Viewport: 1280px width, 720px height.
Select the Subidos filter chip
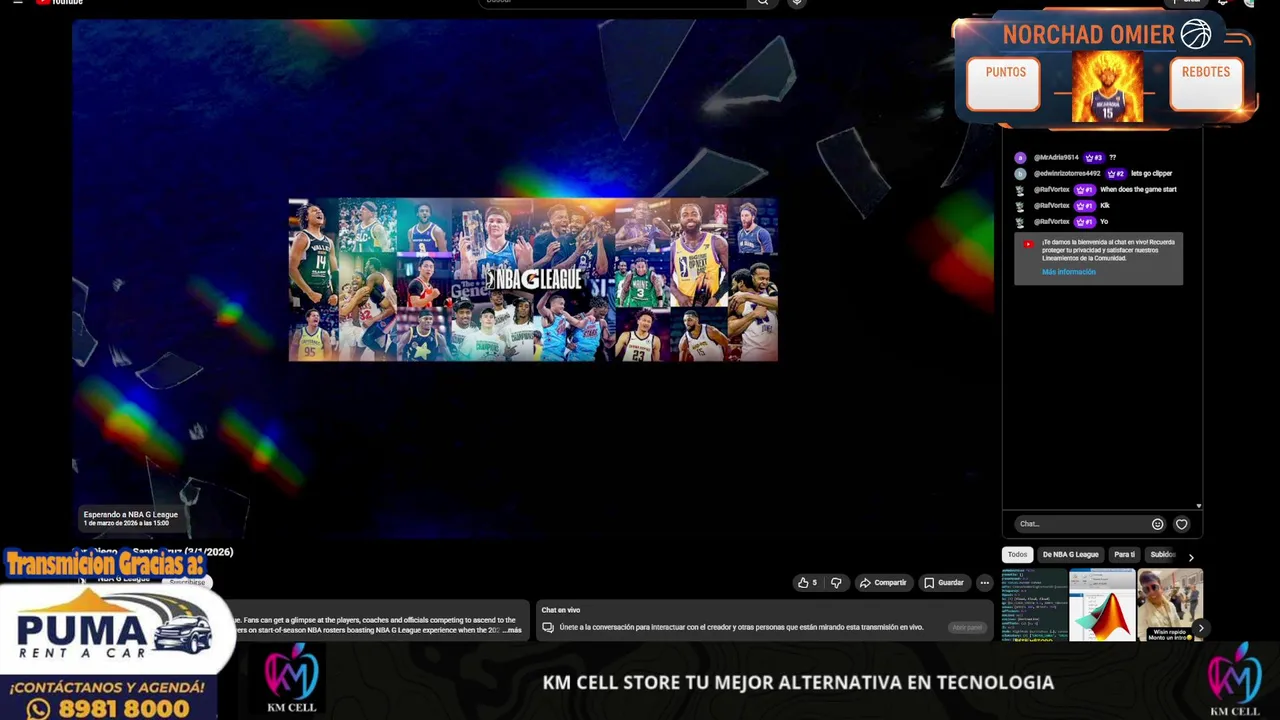pyautogui.click(x=1163, y=555)
